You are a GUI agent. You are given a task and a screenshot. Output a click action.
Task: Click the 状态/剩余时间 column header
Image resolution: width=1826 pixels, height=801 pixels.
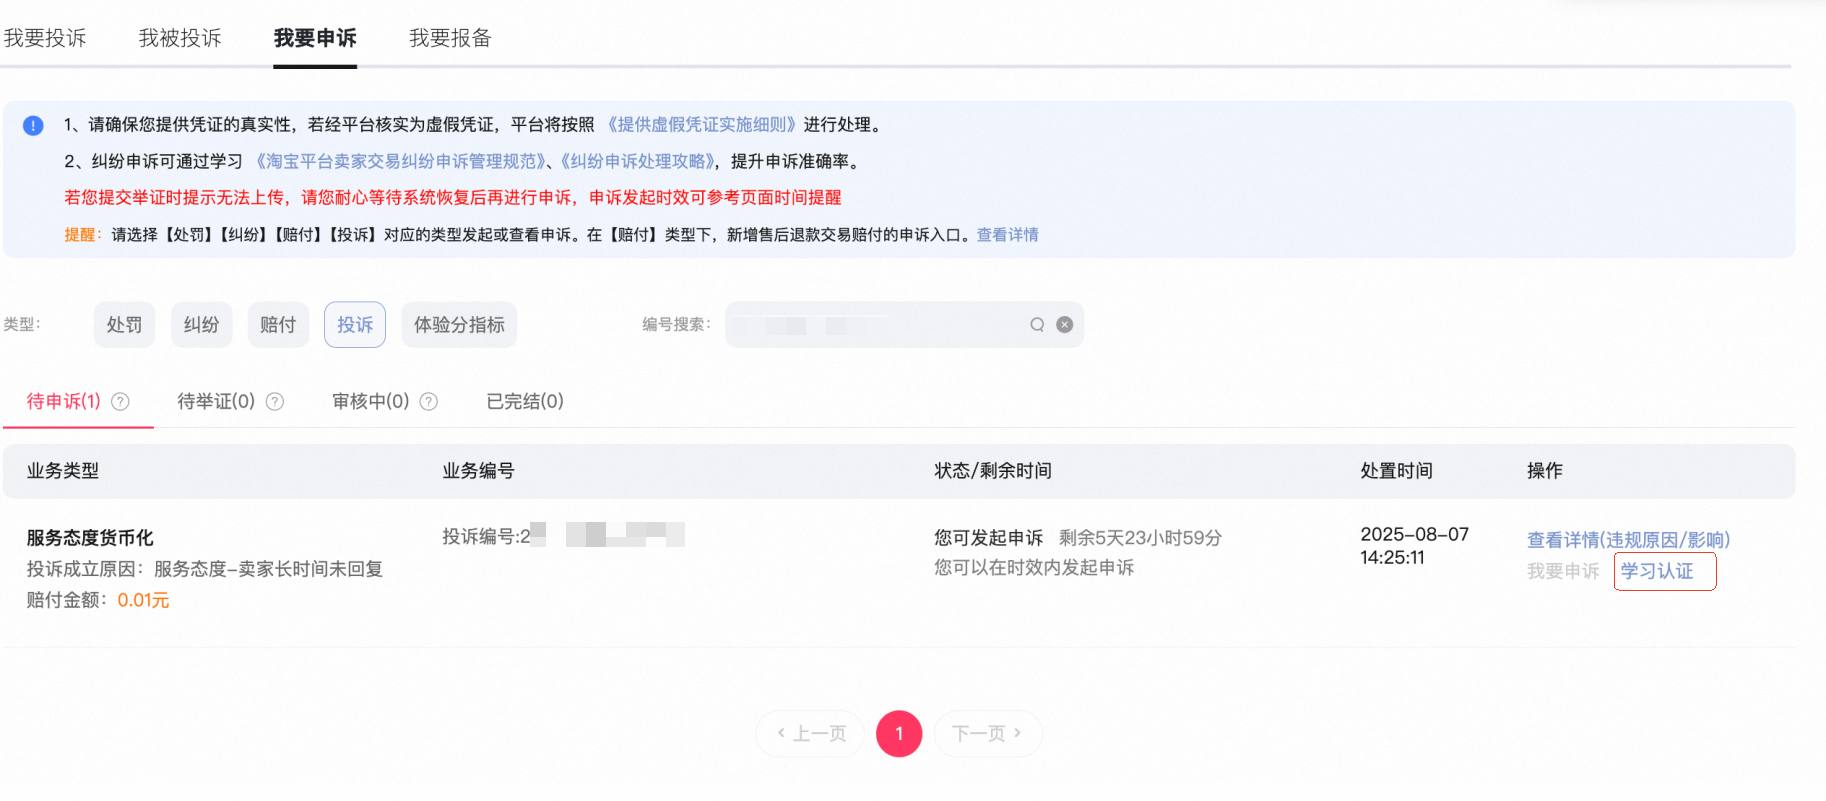pos(993,471)
